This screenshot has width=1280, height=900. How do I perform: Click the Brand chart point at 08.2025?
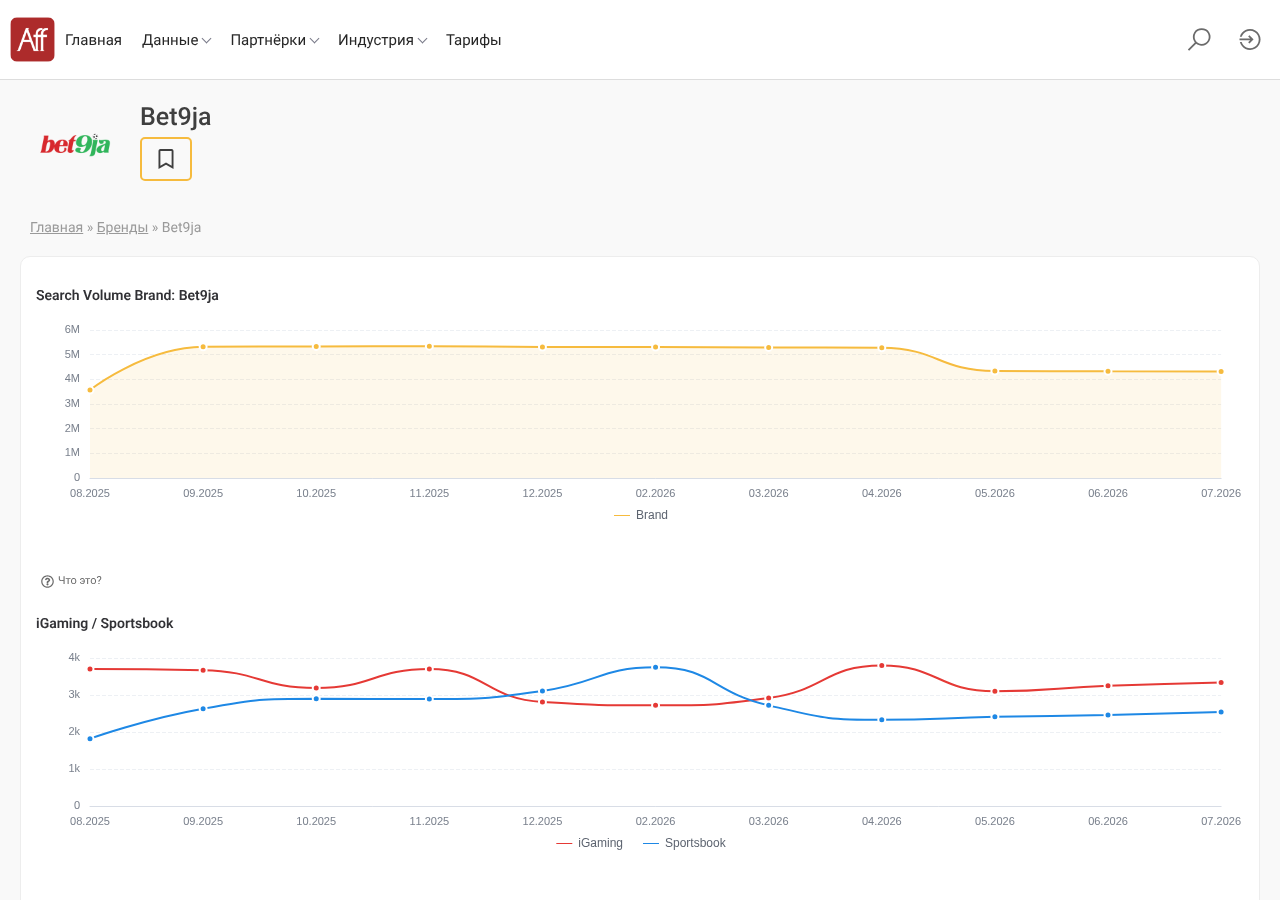[x=90, y=390]
